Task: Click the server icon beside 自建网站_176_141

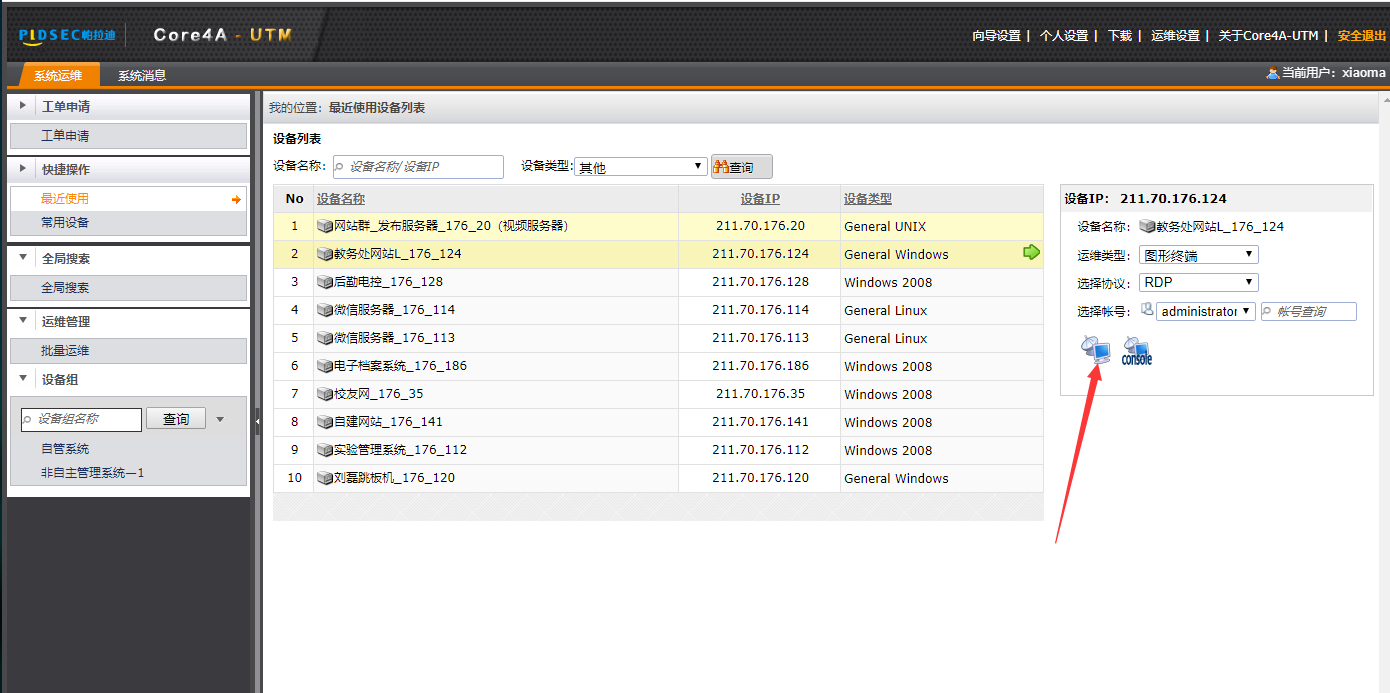Action: click(x=325, y=422)
